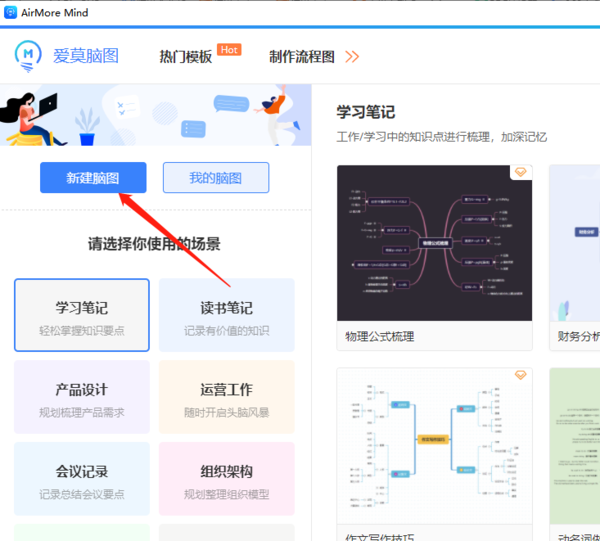Select the 读书笔记 scene card
Screen dimensions: 600x541
[226, 316]
